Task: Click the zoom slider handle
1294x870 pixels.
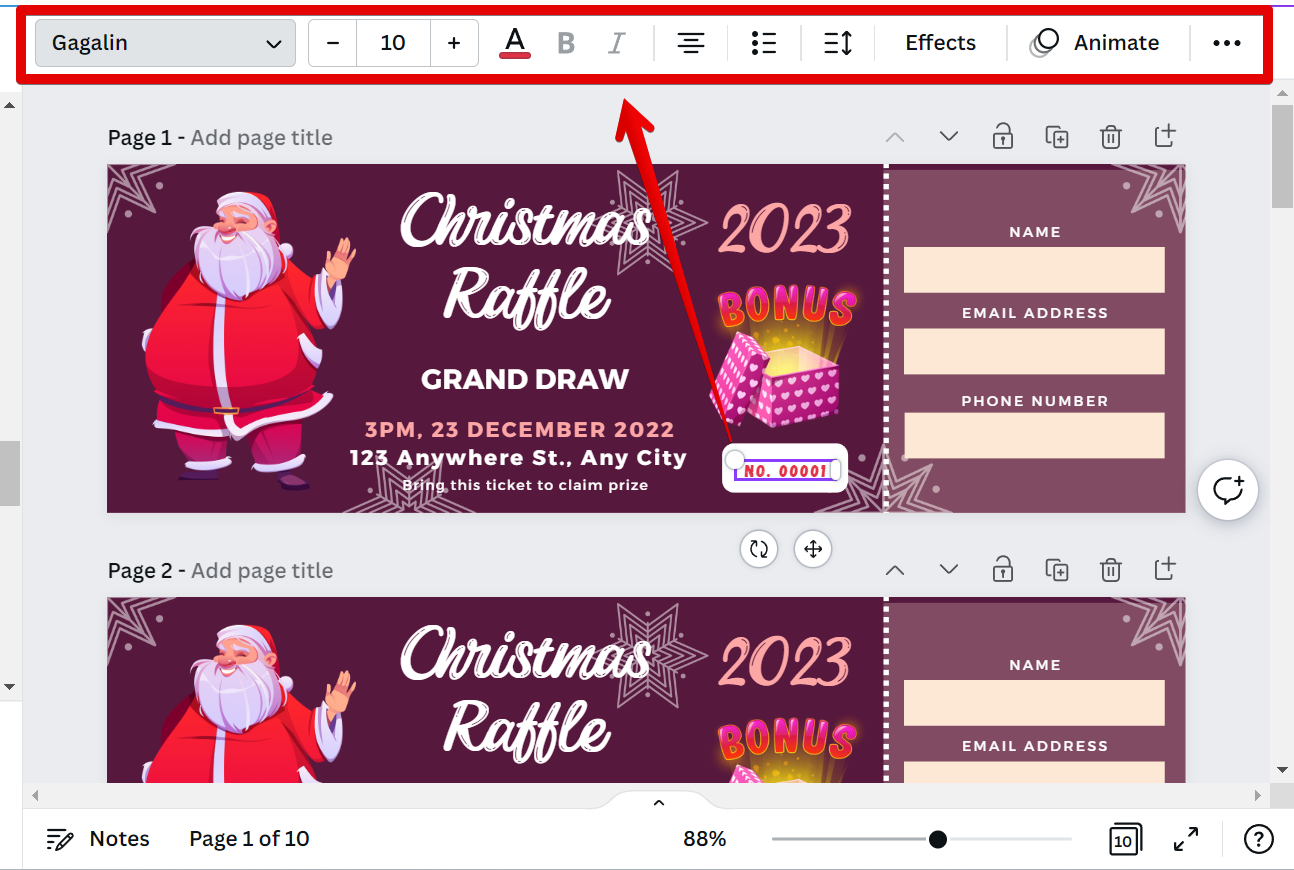Action: [937, 839]
